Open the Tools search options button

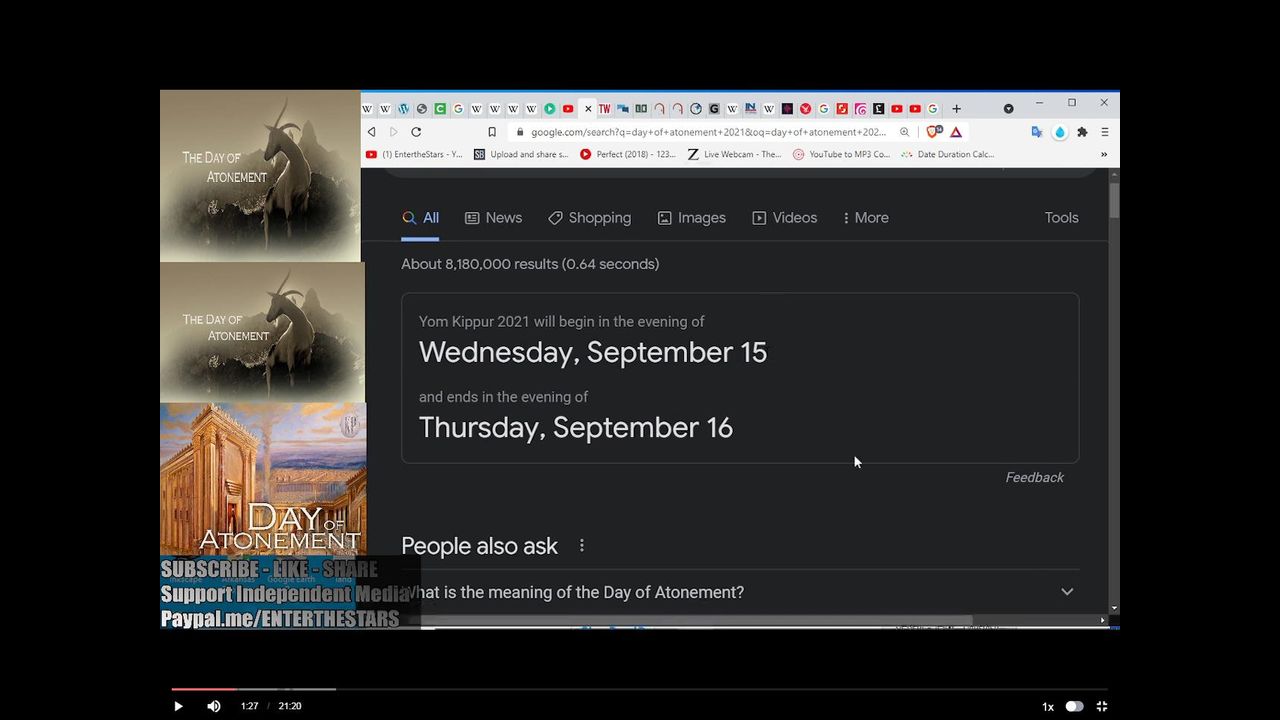1061,218
